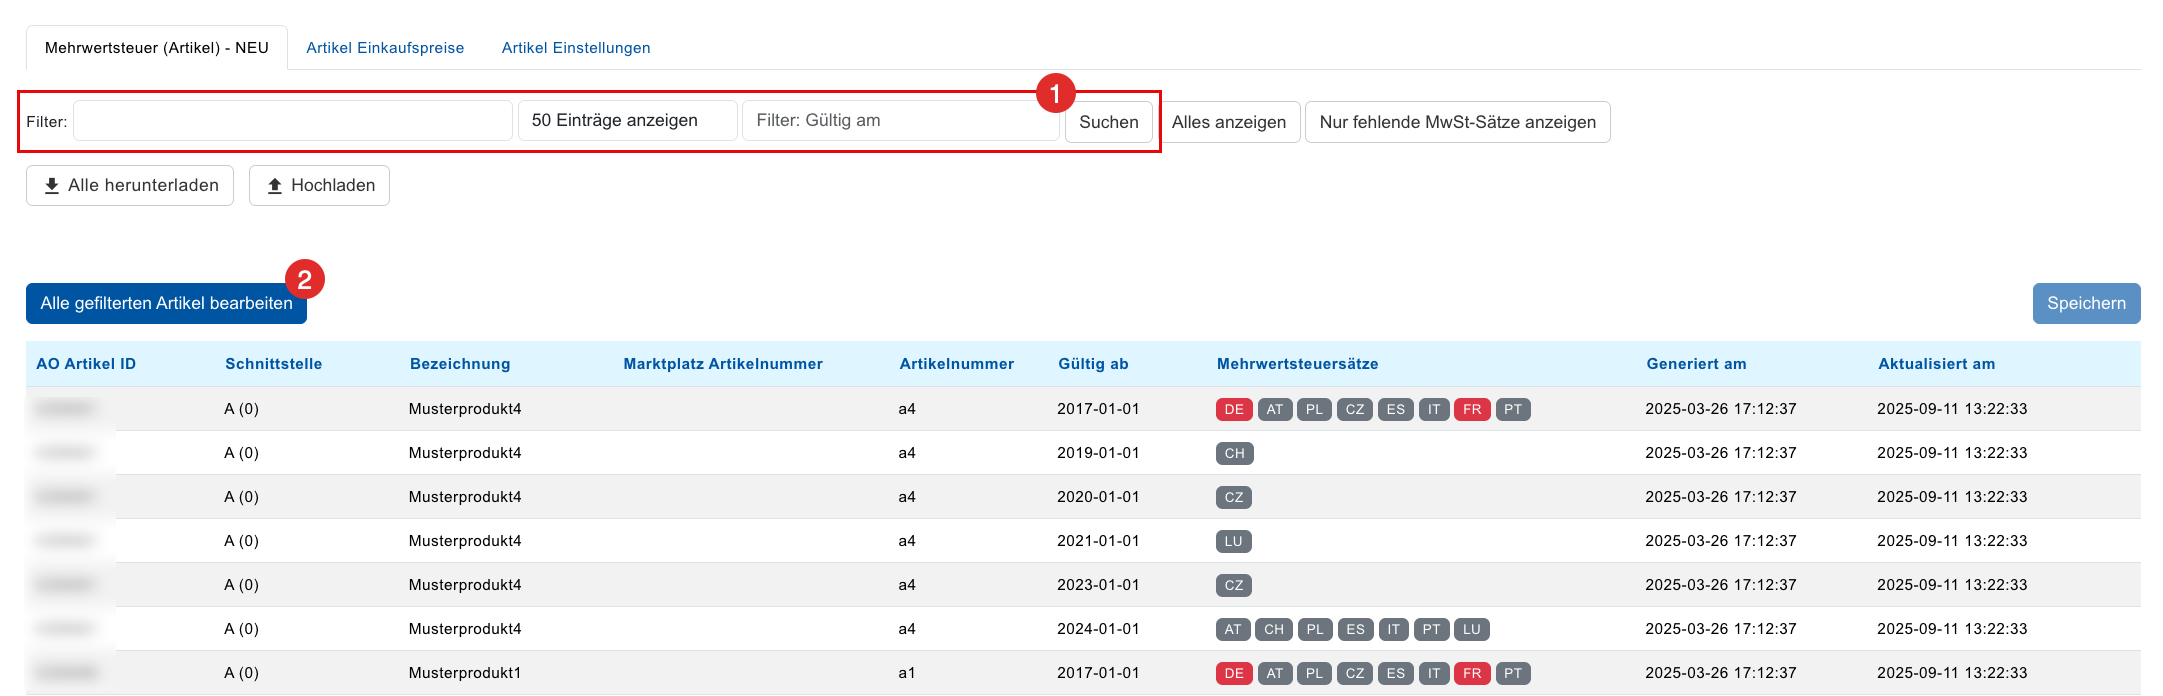This screenshot has height=696, width=2163.
Task: Click the LU badge in the 2021-01-01 row
Action: (x=1234, y=541)
